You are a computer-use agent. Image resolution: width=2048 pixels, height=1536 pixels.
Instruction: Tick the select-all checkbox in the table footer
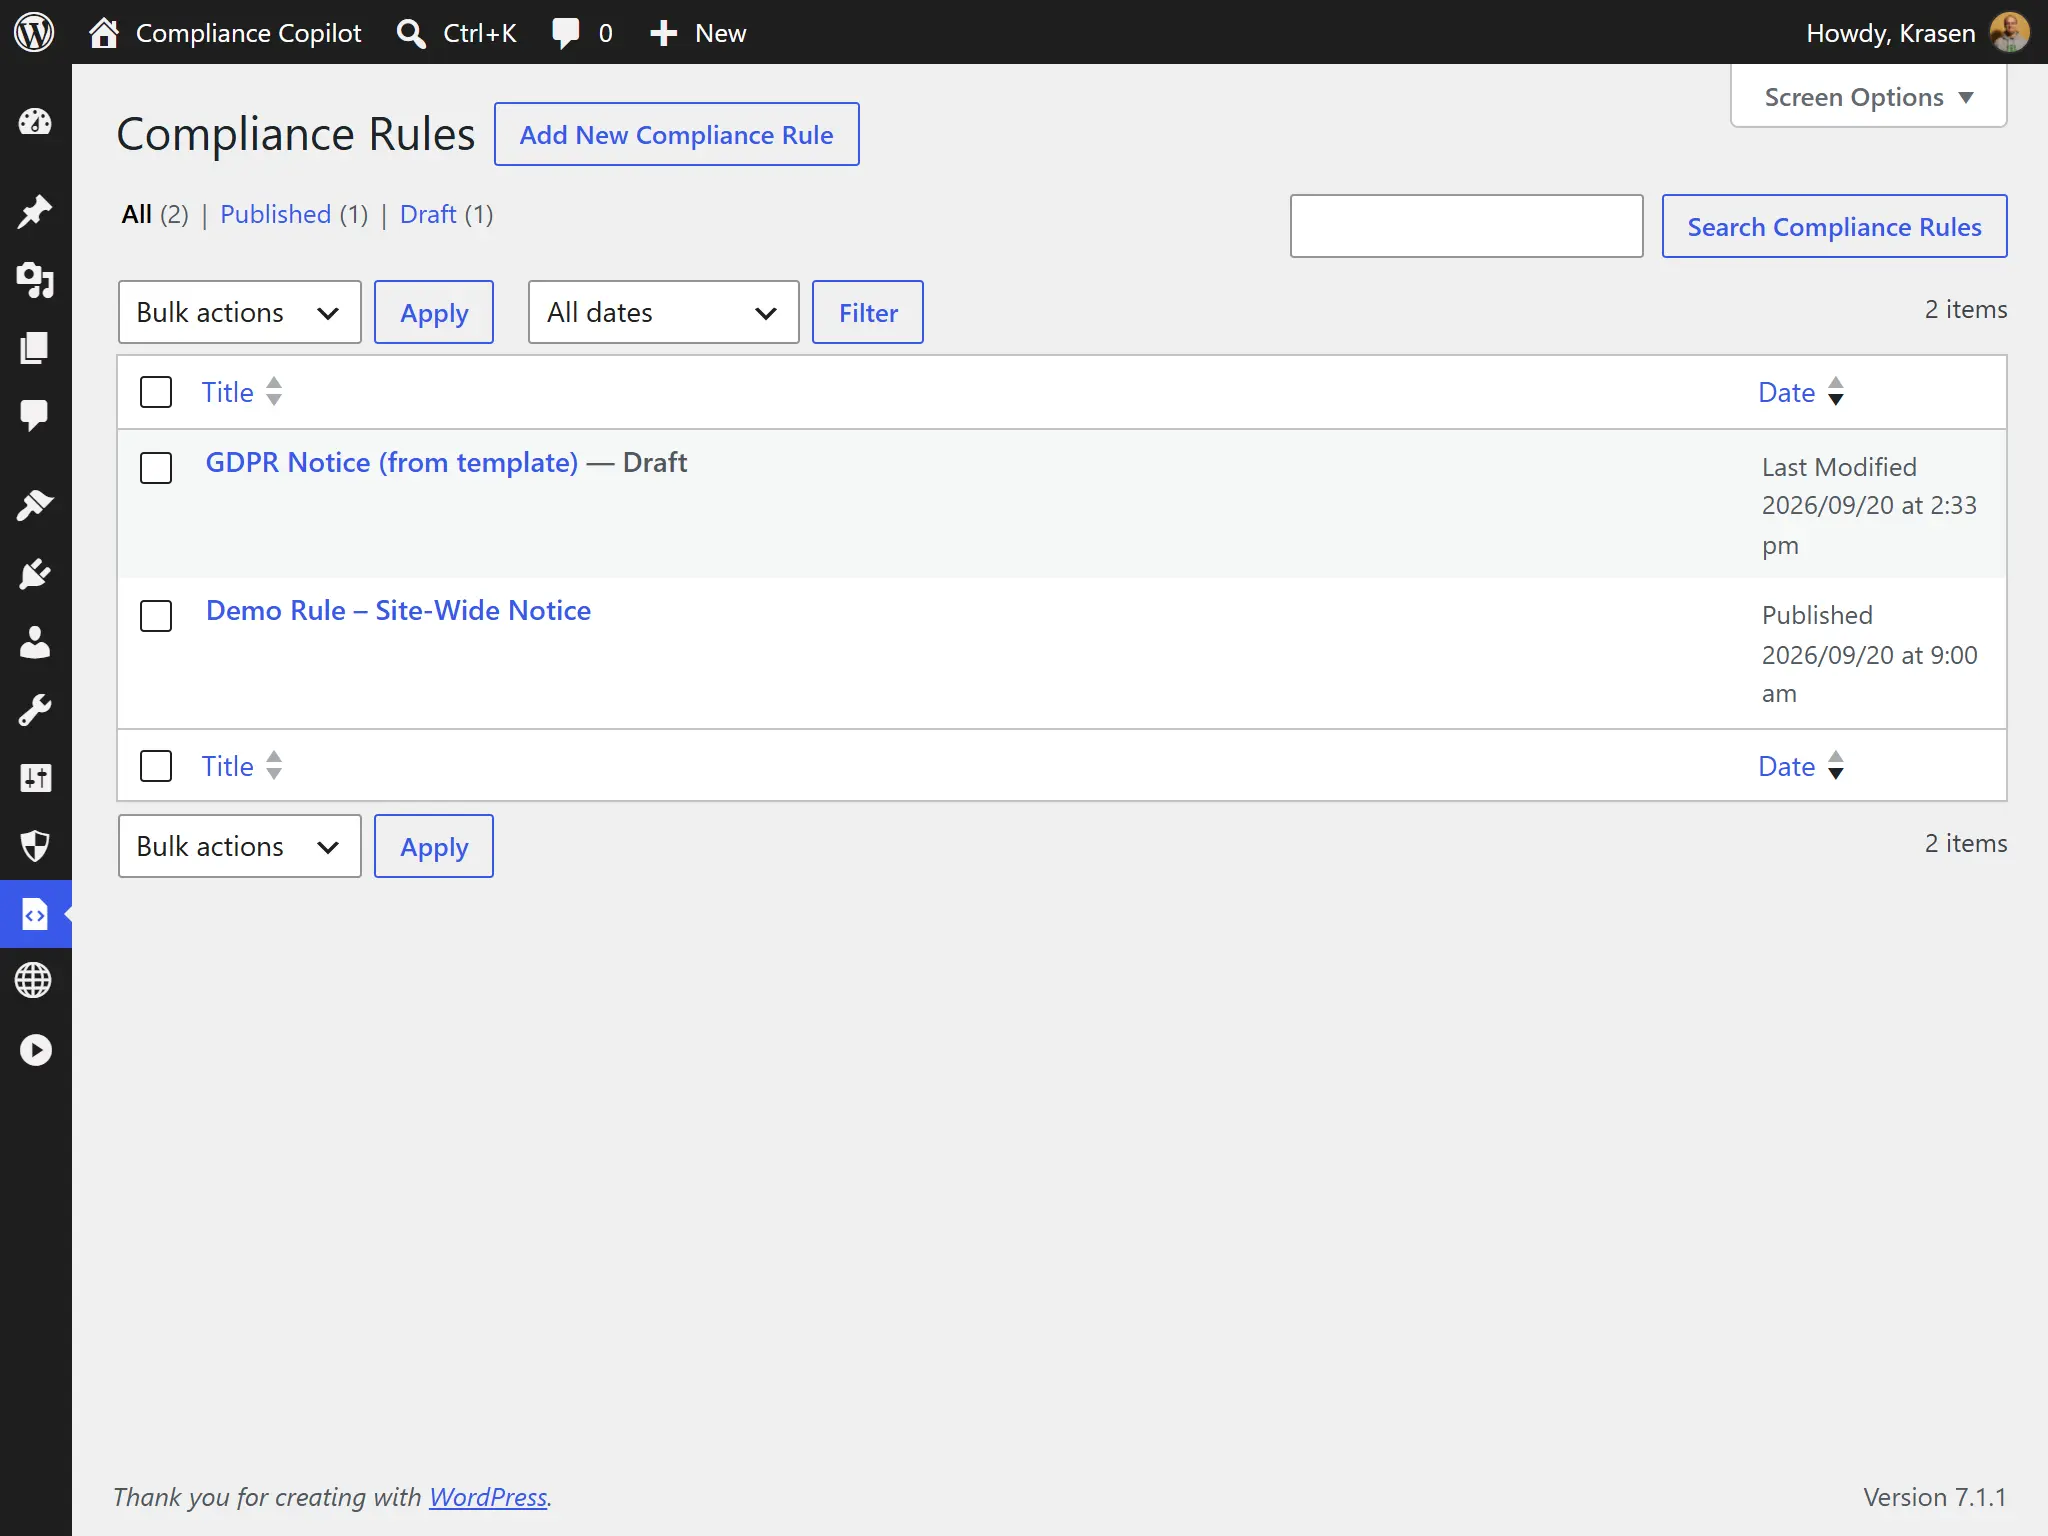click(156, 766)
